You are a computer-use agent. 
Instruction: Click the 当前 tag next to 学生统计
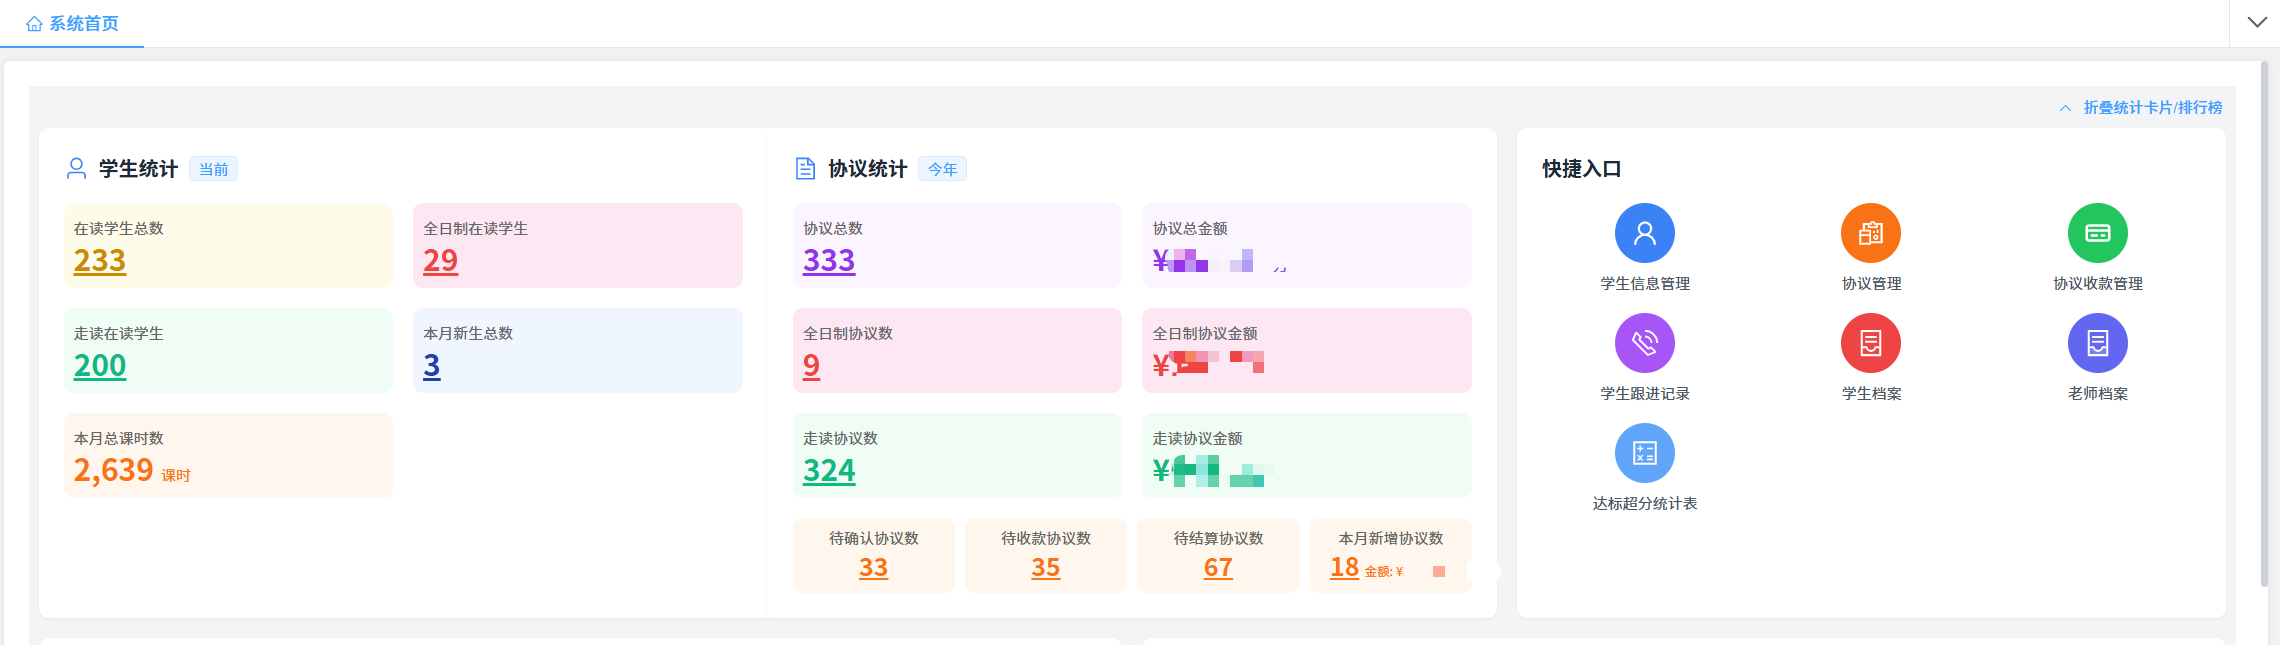click(x=213, y=169)
